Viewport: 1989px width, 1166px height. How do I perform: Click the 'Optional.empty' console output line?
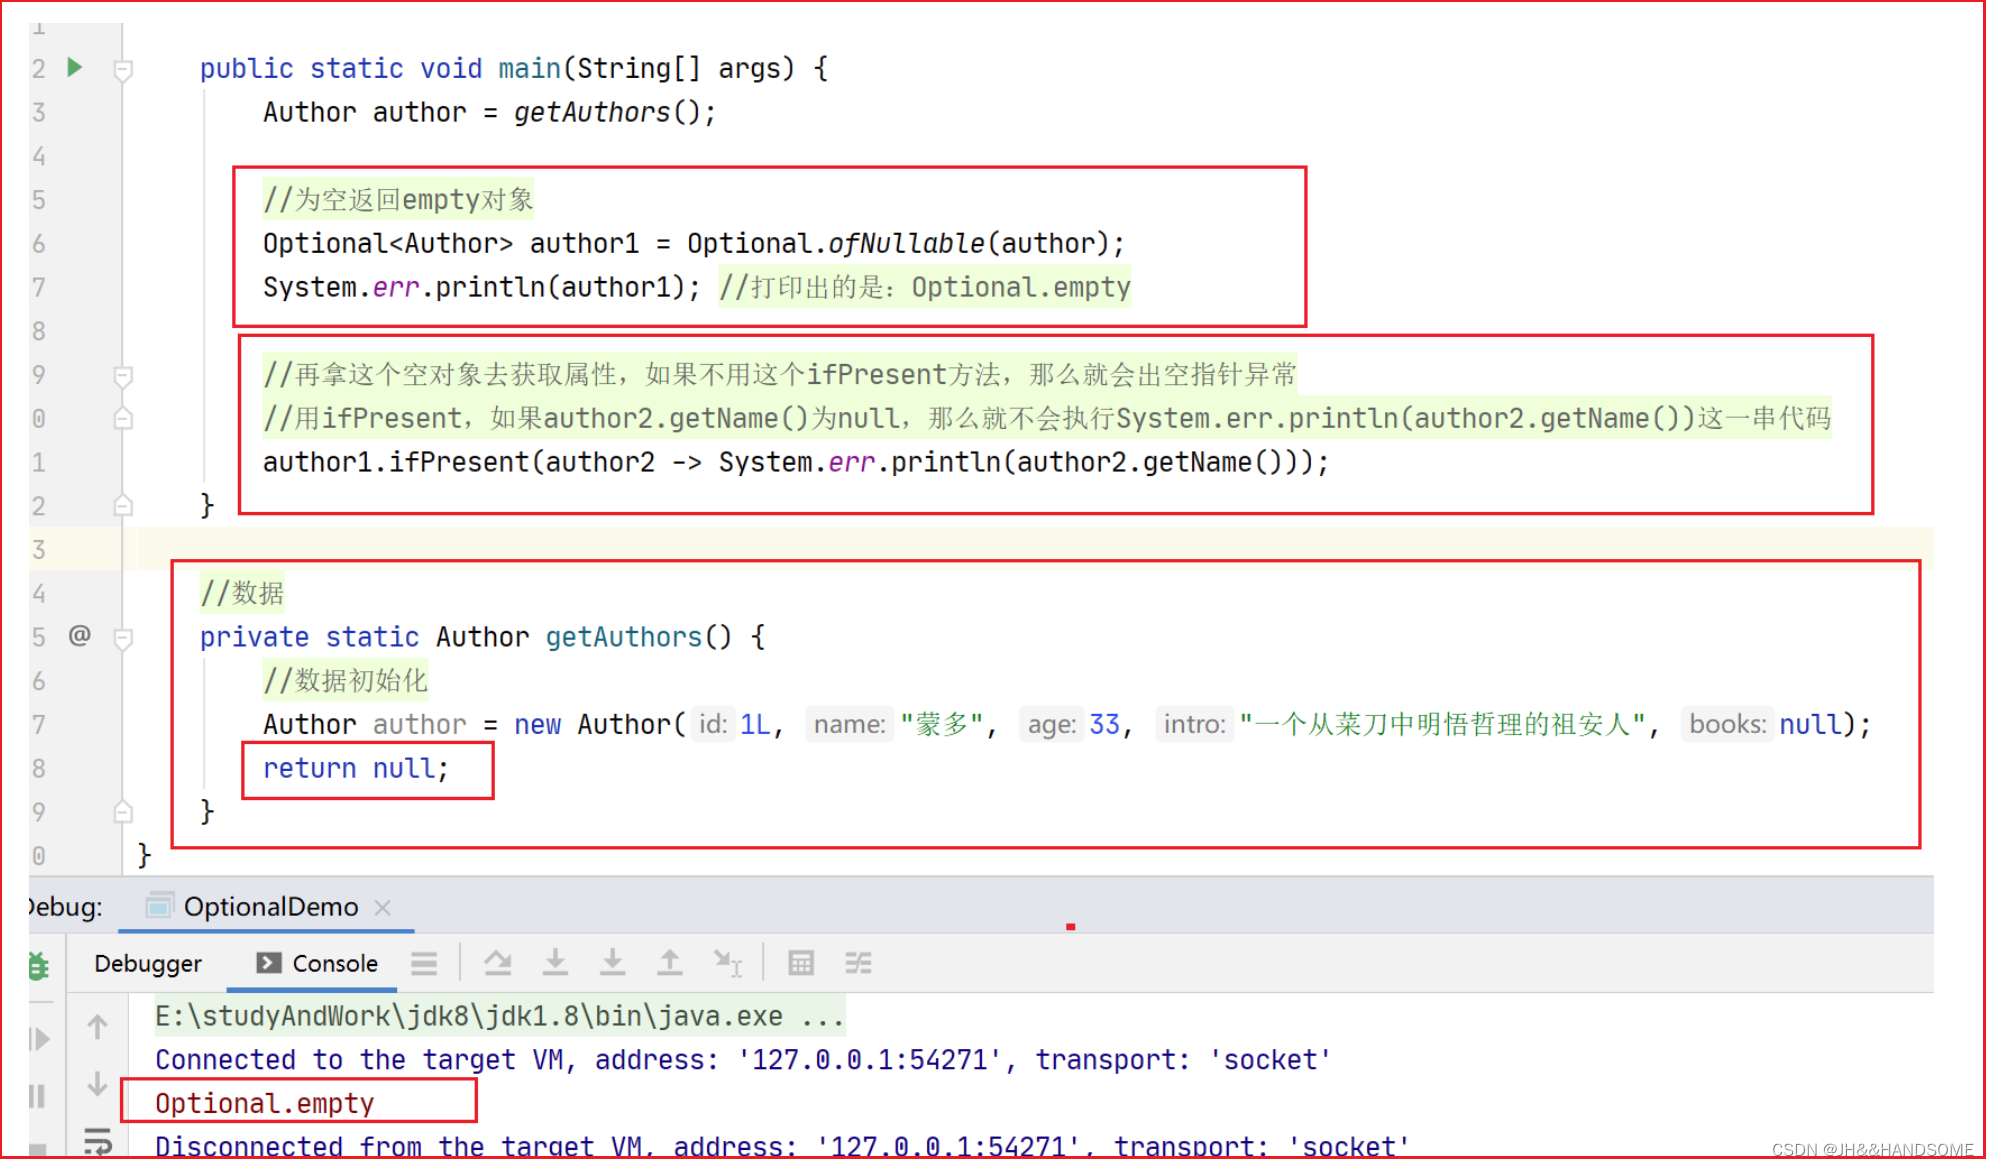[x=264, y=1103]
